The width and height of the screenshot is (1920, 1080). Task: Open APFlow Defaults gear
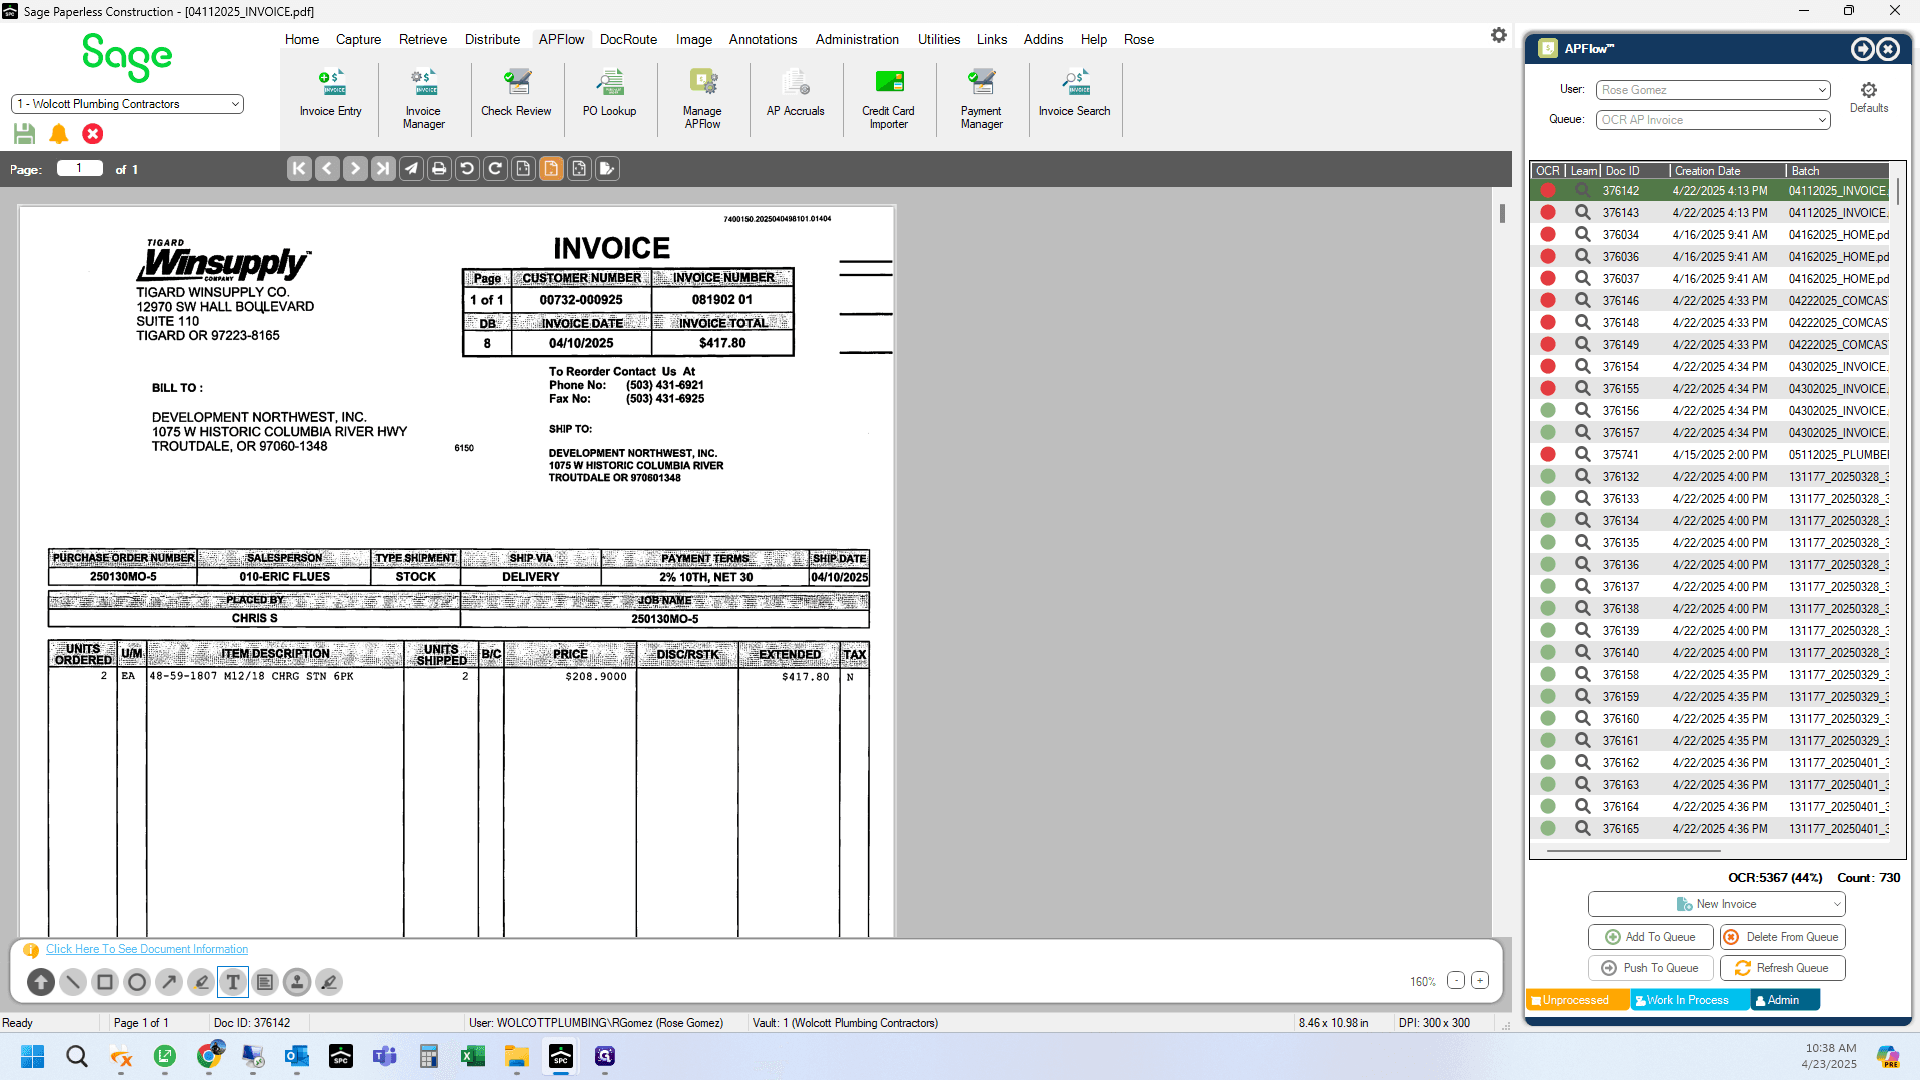(1868, 96)
